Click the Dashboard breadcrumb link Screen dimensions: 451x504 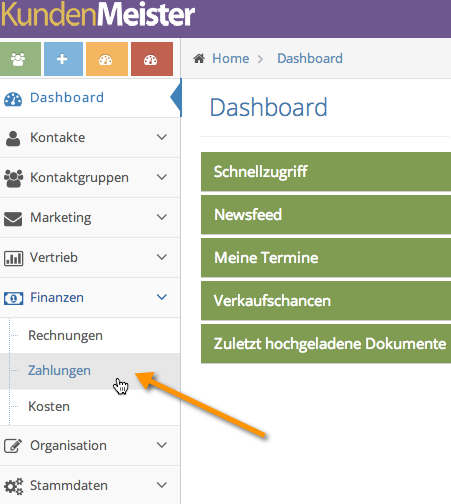[x=310, y=58]
